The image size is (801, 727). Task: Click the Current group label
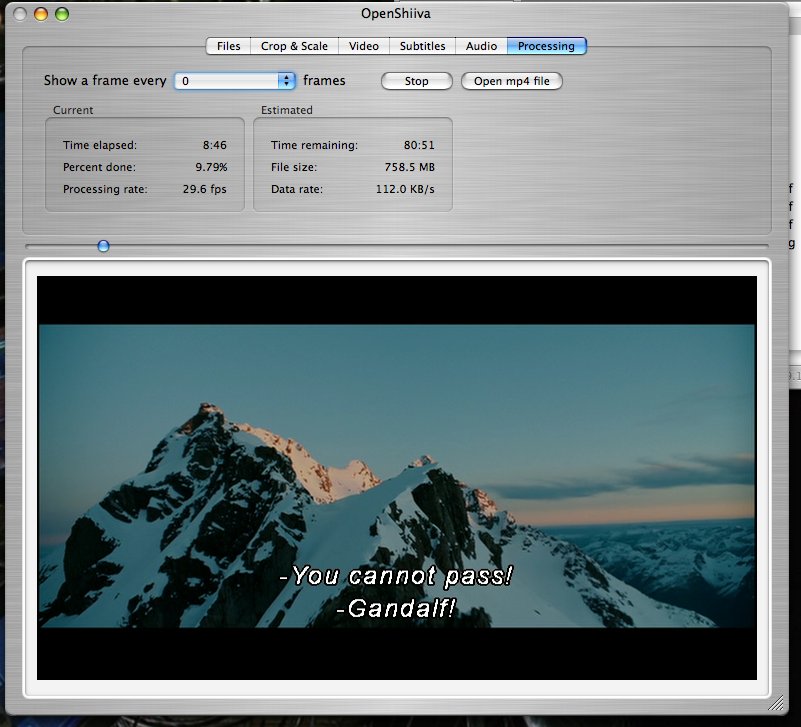(73, 110)
